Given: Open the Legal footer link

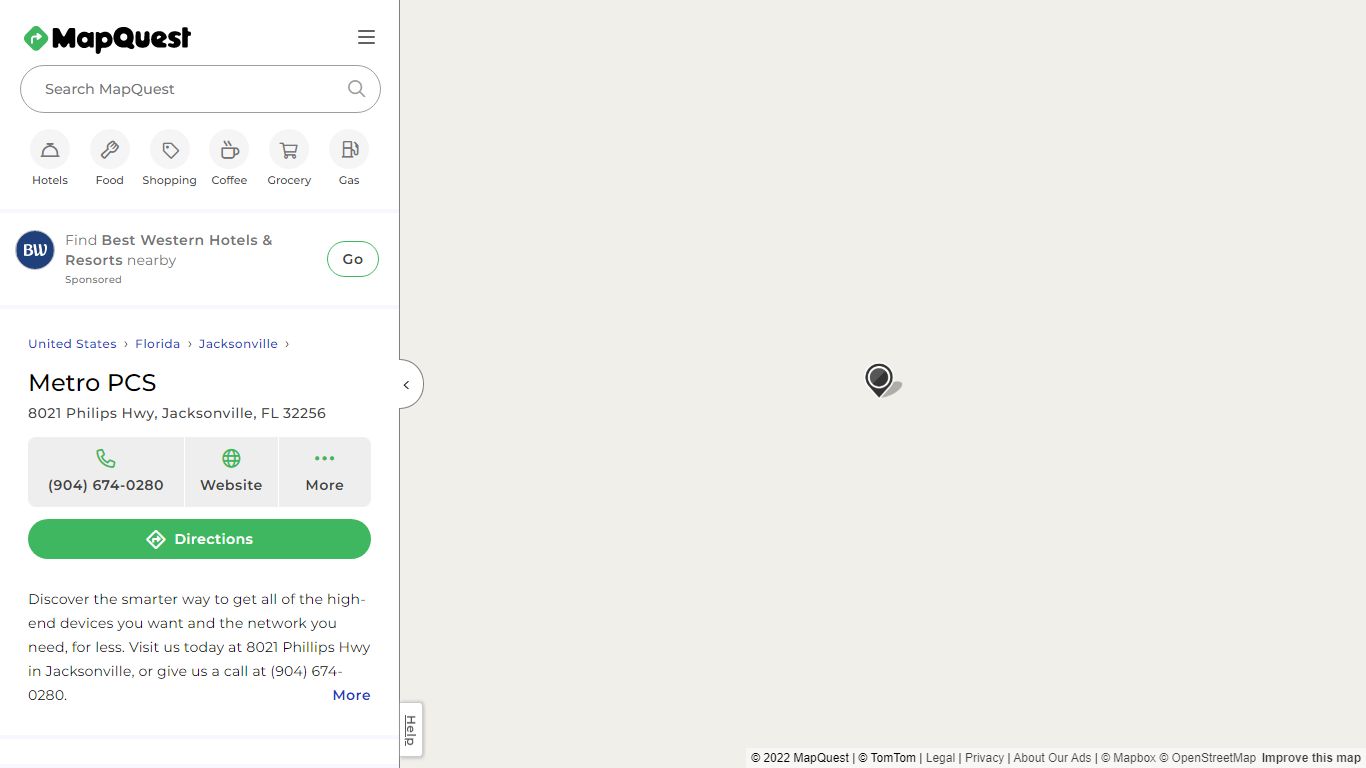Looking at the screenshot, I should (x=940, y=758).
